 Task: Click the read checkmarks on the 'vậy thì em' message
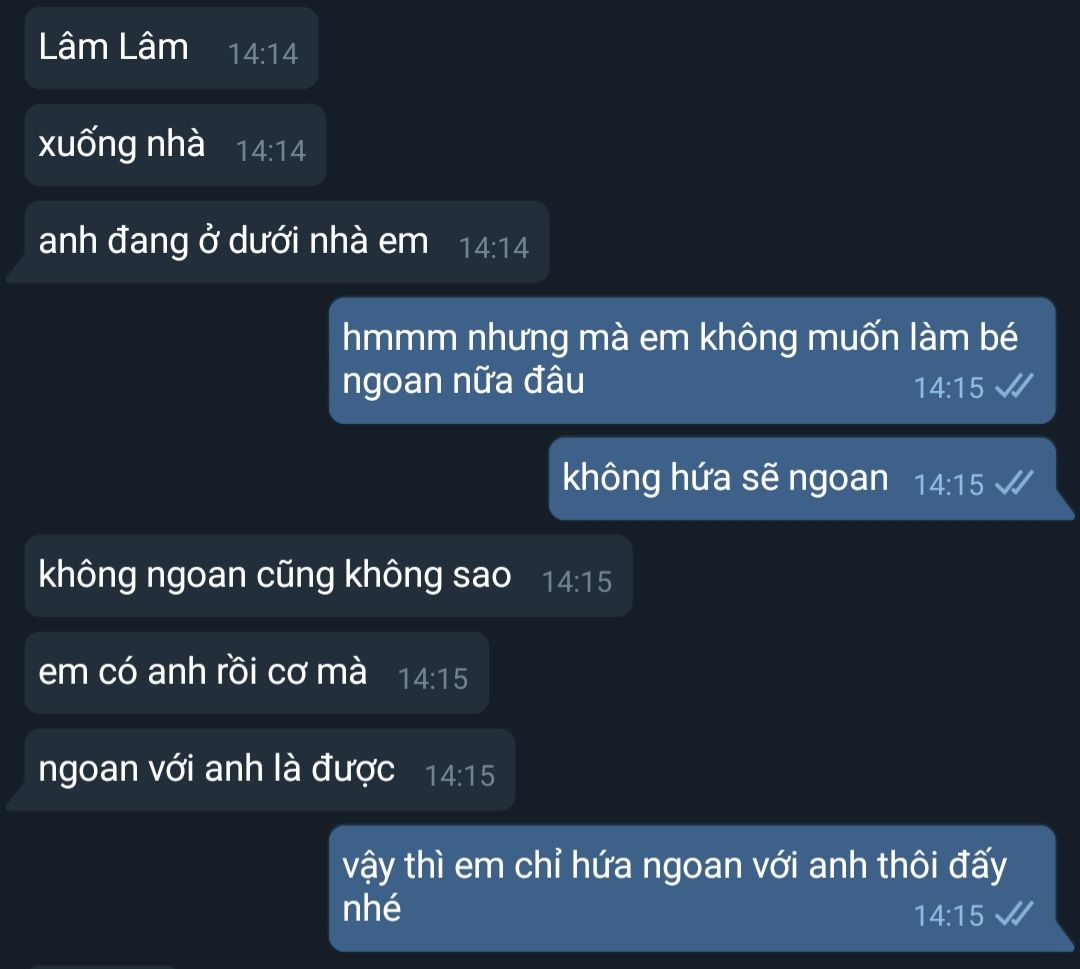point(1015,914)
